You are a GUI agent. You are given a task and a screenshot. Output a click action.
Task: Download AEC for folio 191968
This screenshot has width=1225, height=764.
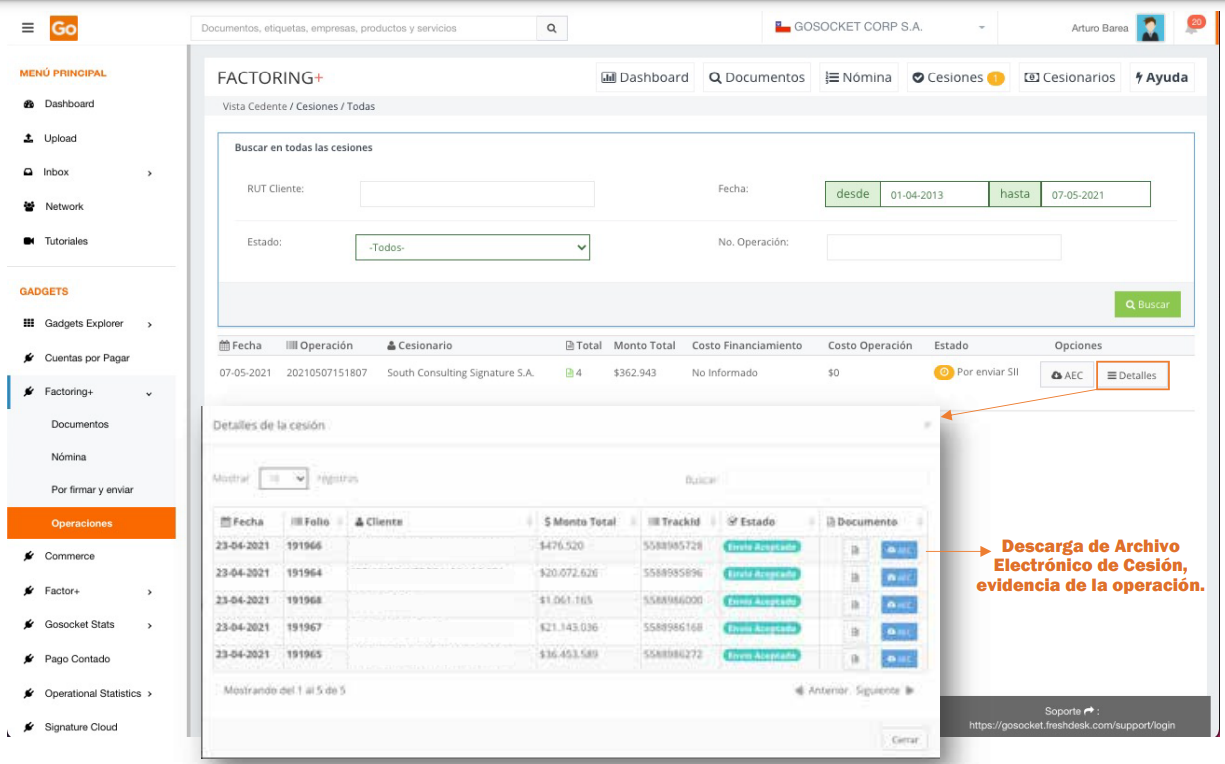[x=898, y=605]
